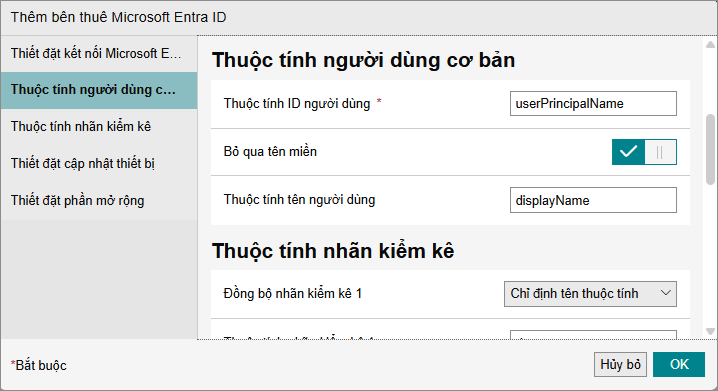Click the displayName input field
This screenshot has height=391, width=718.
point(593,200)
